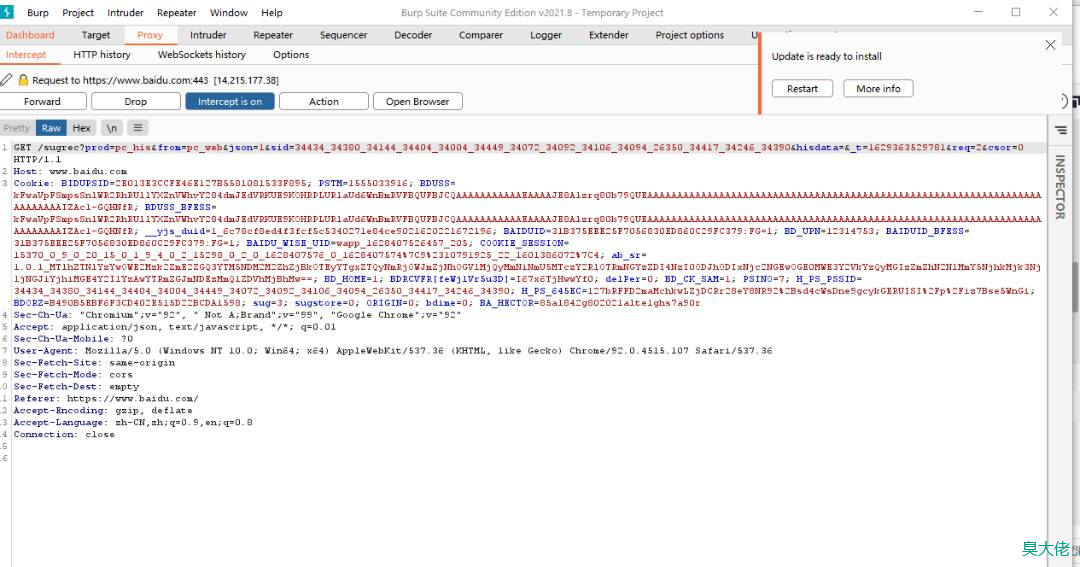The width and height of the screenshot is (1080, 567).
Task: Click the Accept-Language header line
Action: coord(133,422)
